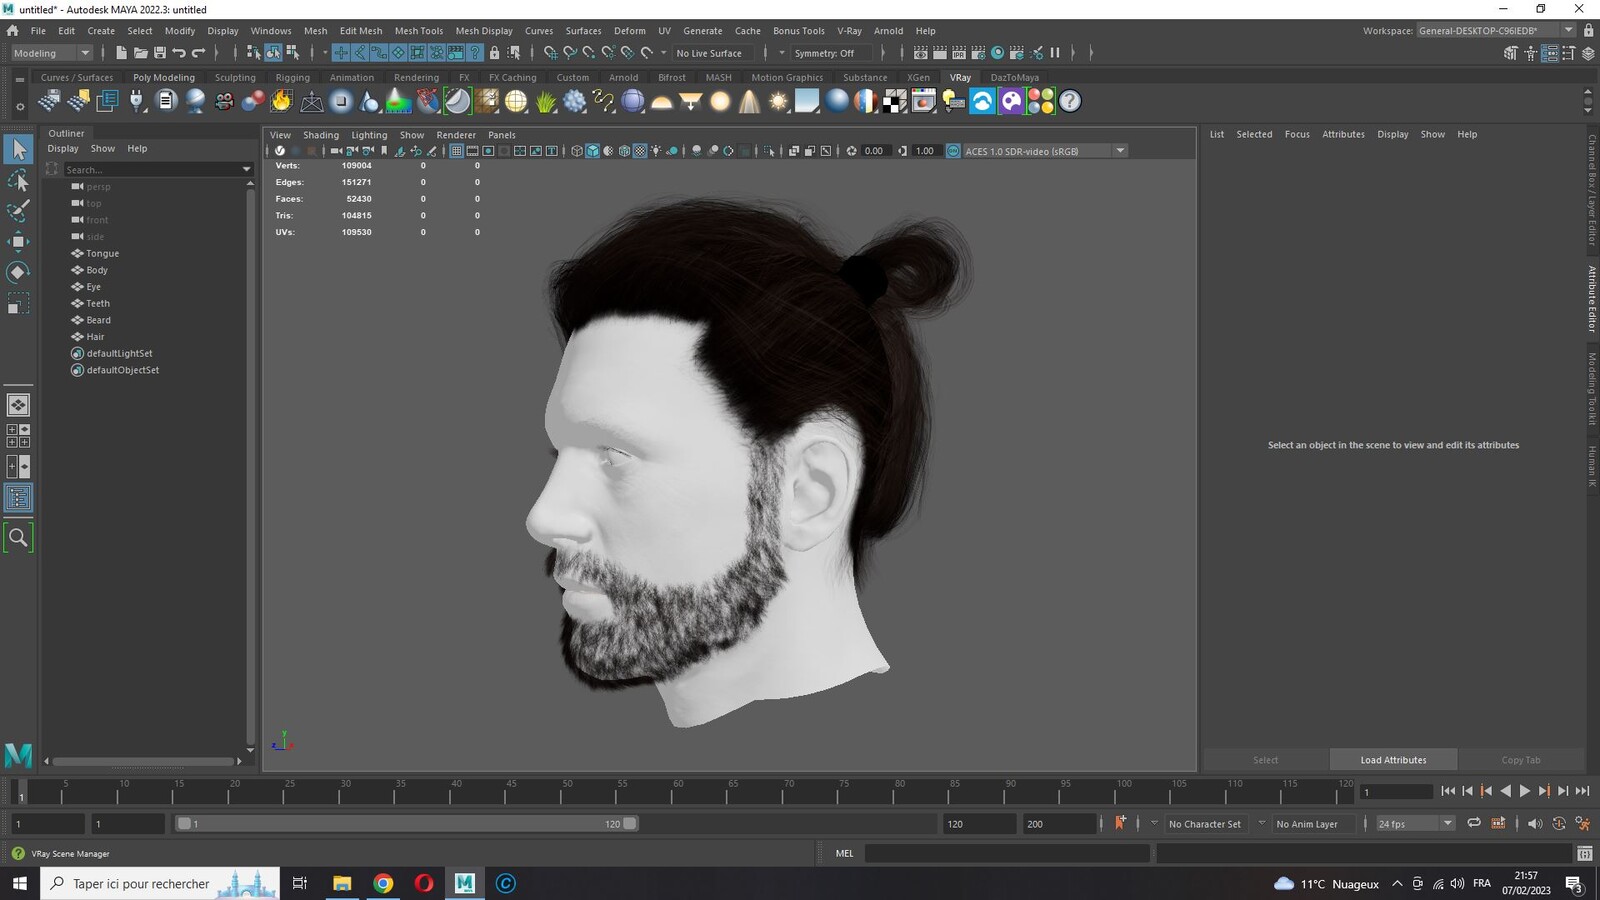Click the Paint selection brush tool
This screenshot has width=1600, height=900.
pos(18,210)
